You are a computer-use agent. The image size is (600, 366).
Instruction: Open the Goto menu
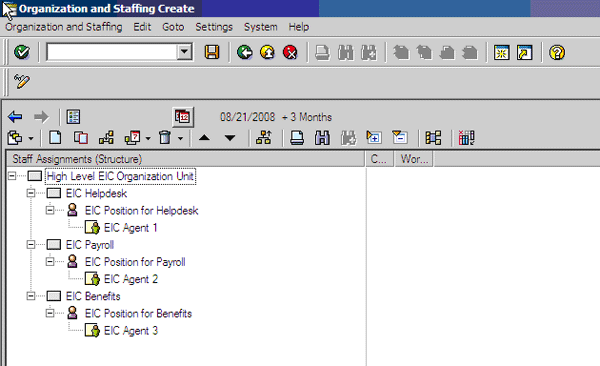tap(173, 27)
